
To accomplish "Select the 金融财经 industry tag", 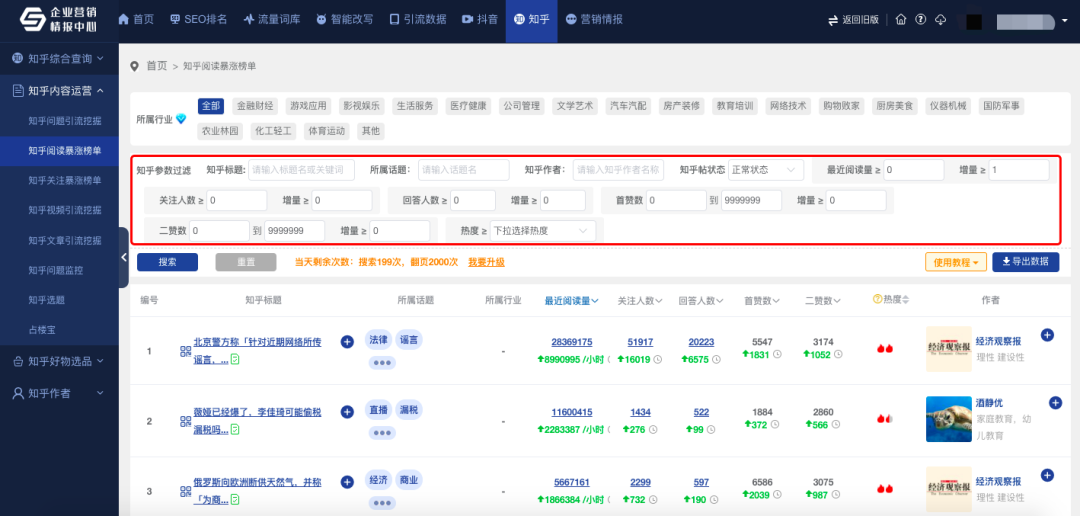I will coord(255,106).
